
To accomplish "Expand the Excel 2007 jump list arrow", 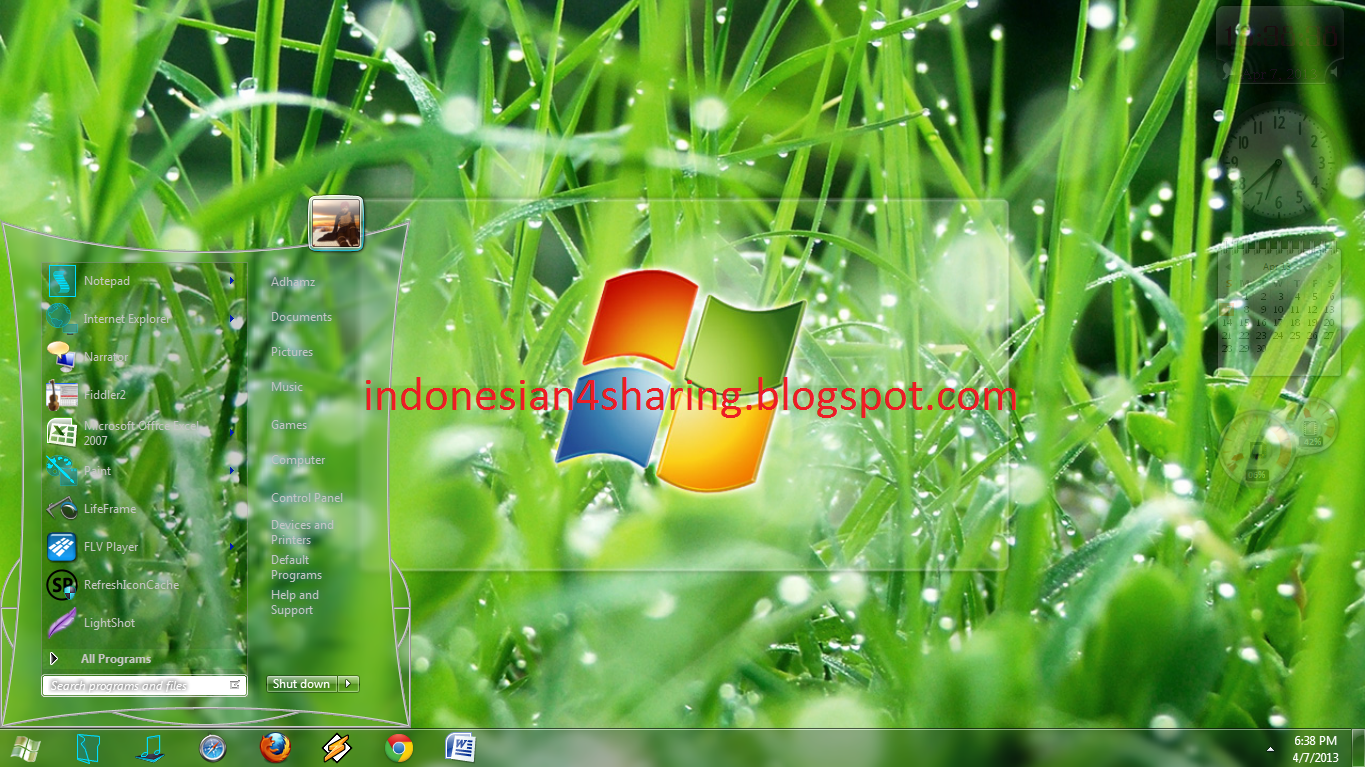I will coord(232,433).
